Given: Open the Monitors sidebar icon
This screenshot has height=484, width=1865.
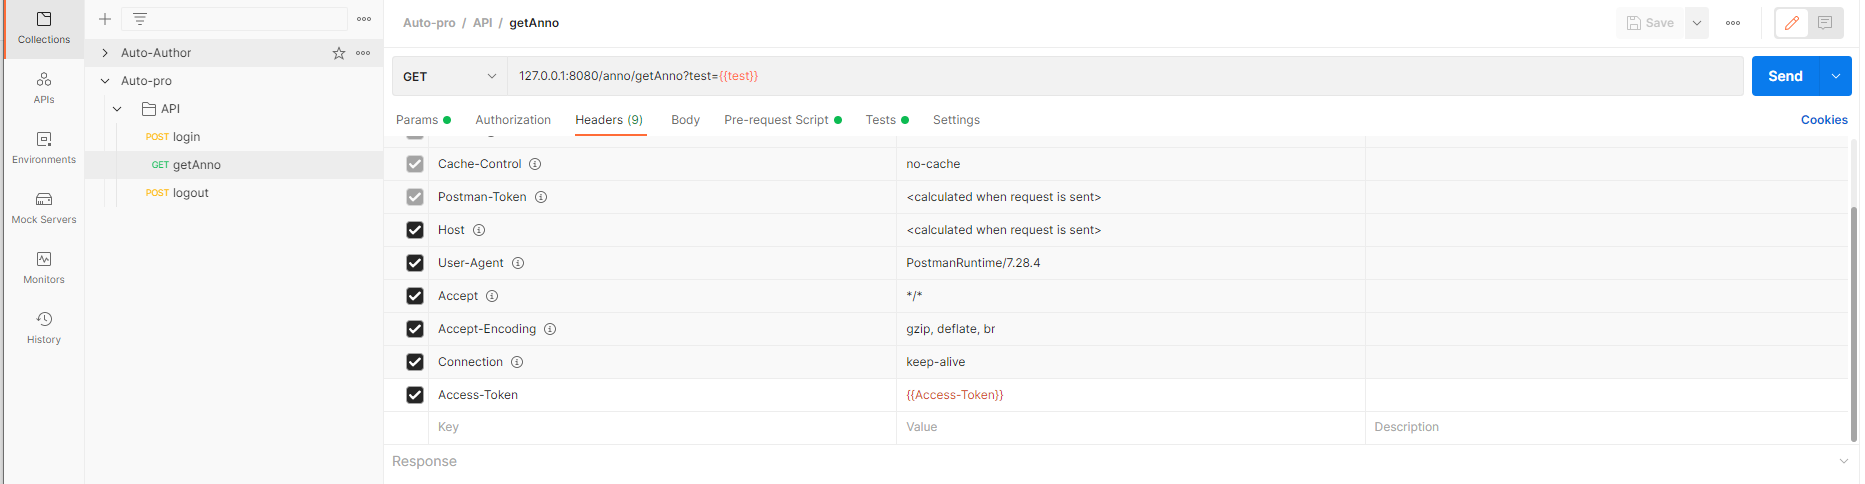Looking at the screenshot, I should point(44,268).
